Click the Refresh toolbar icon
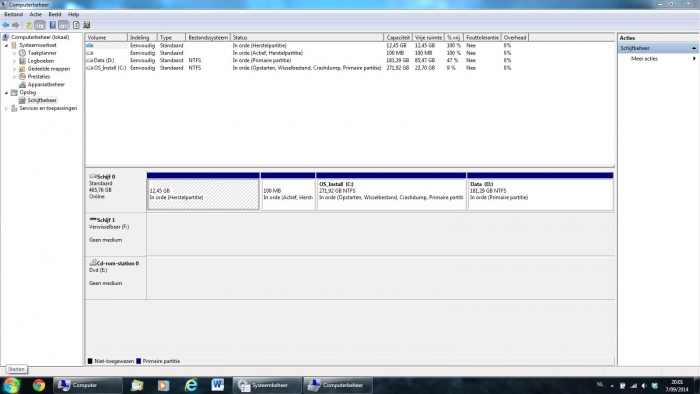 [76, 25]
